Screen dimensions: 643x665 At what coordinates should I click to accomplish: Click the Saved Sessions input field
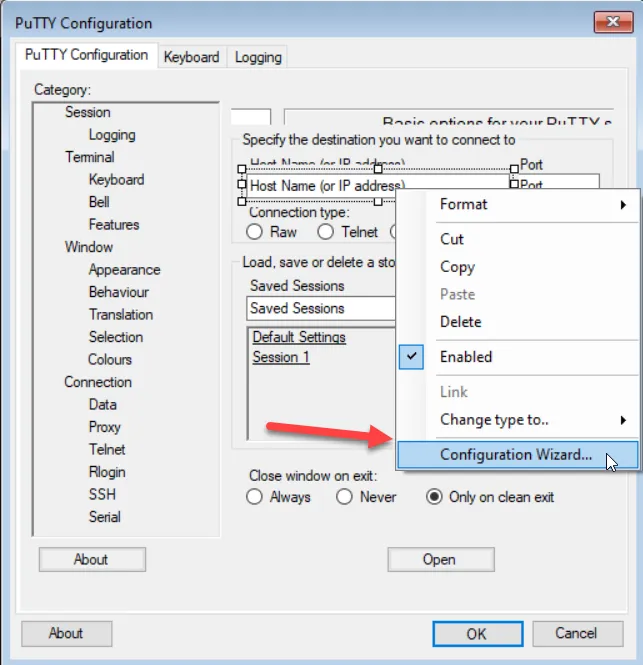click(321, 308)
